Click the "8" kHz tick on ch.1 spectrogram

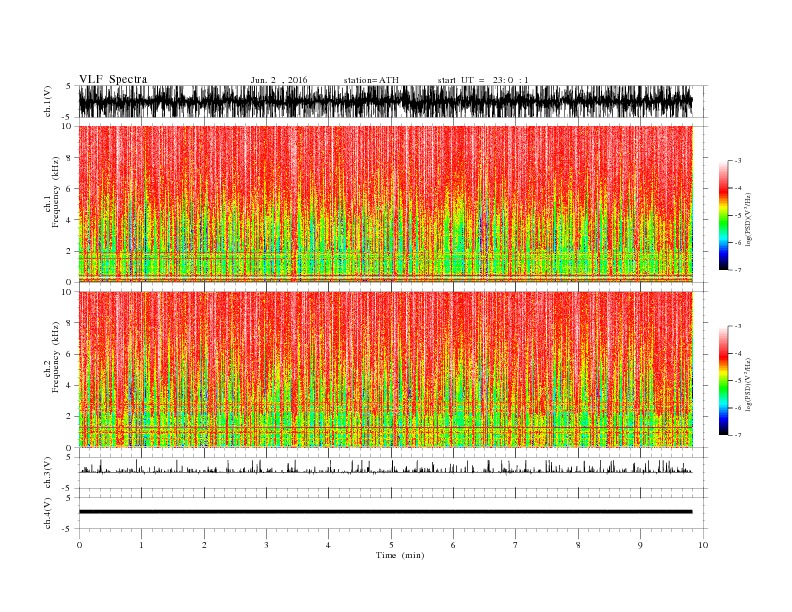pyautogui.click(x=69, y=158)
